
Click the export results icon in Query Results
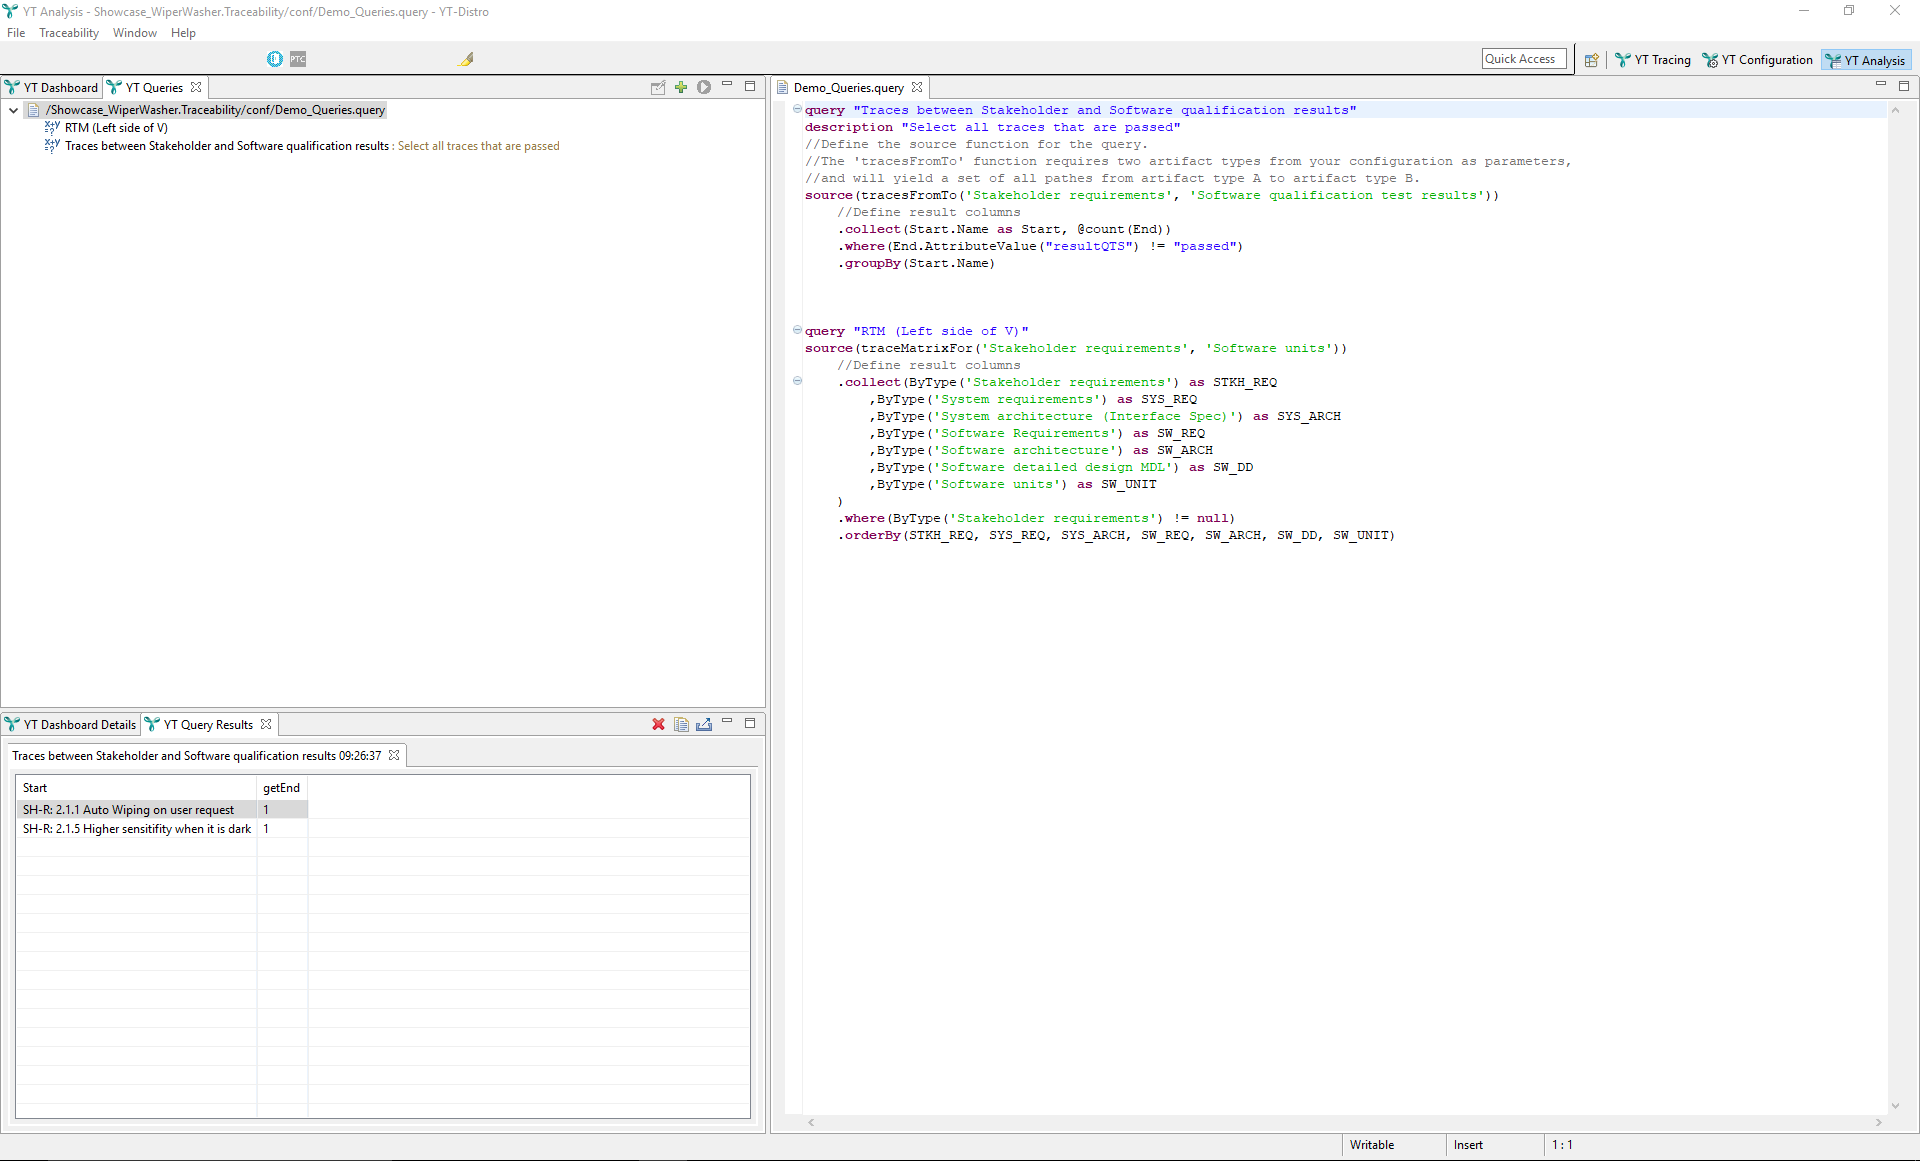(704, 724)
